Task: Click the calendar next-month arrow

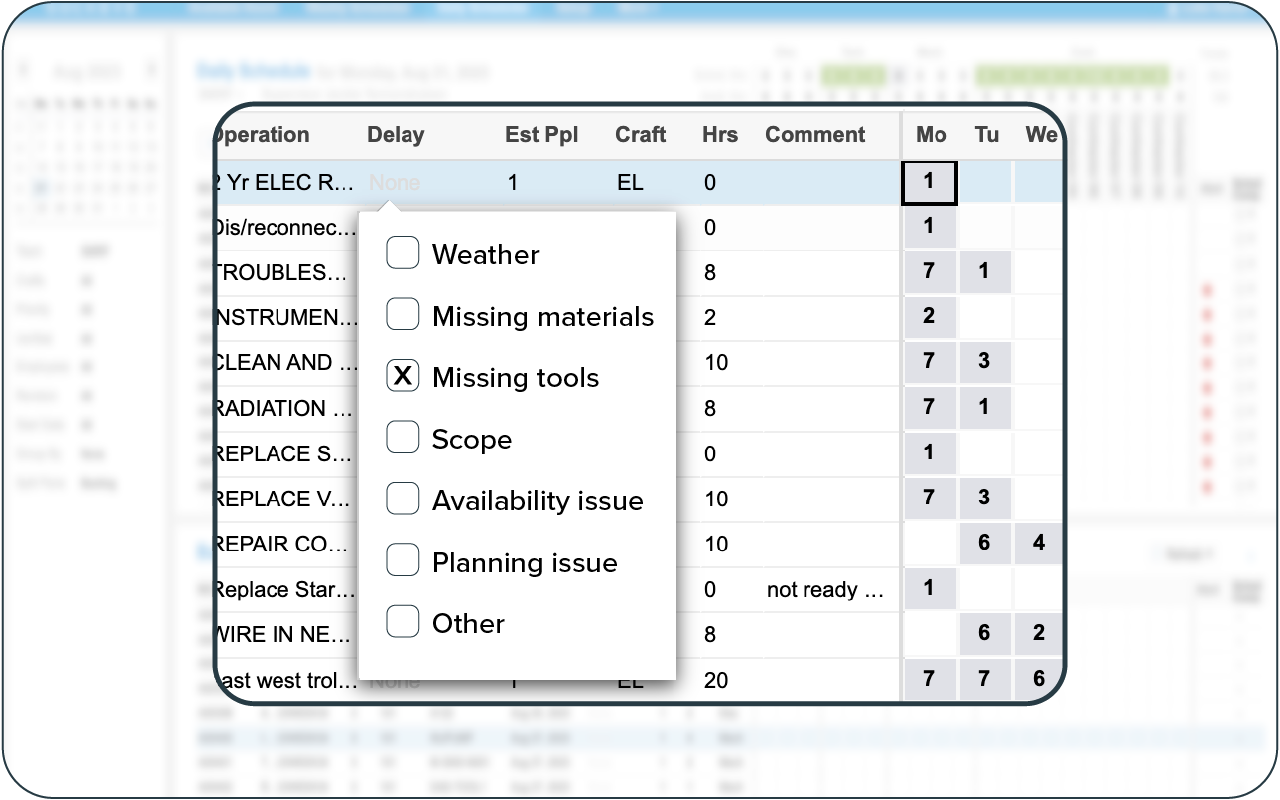Action: tap(150, 71)
